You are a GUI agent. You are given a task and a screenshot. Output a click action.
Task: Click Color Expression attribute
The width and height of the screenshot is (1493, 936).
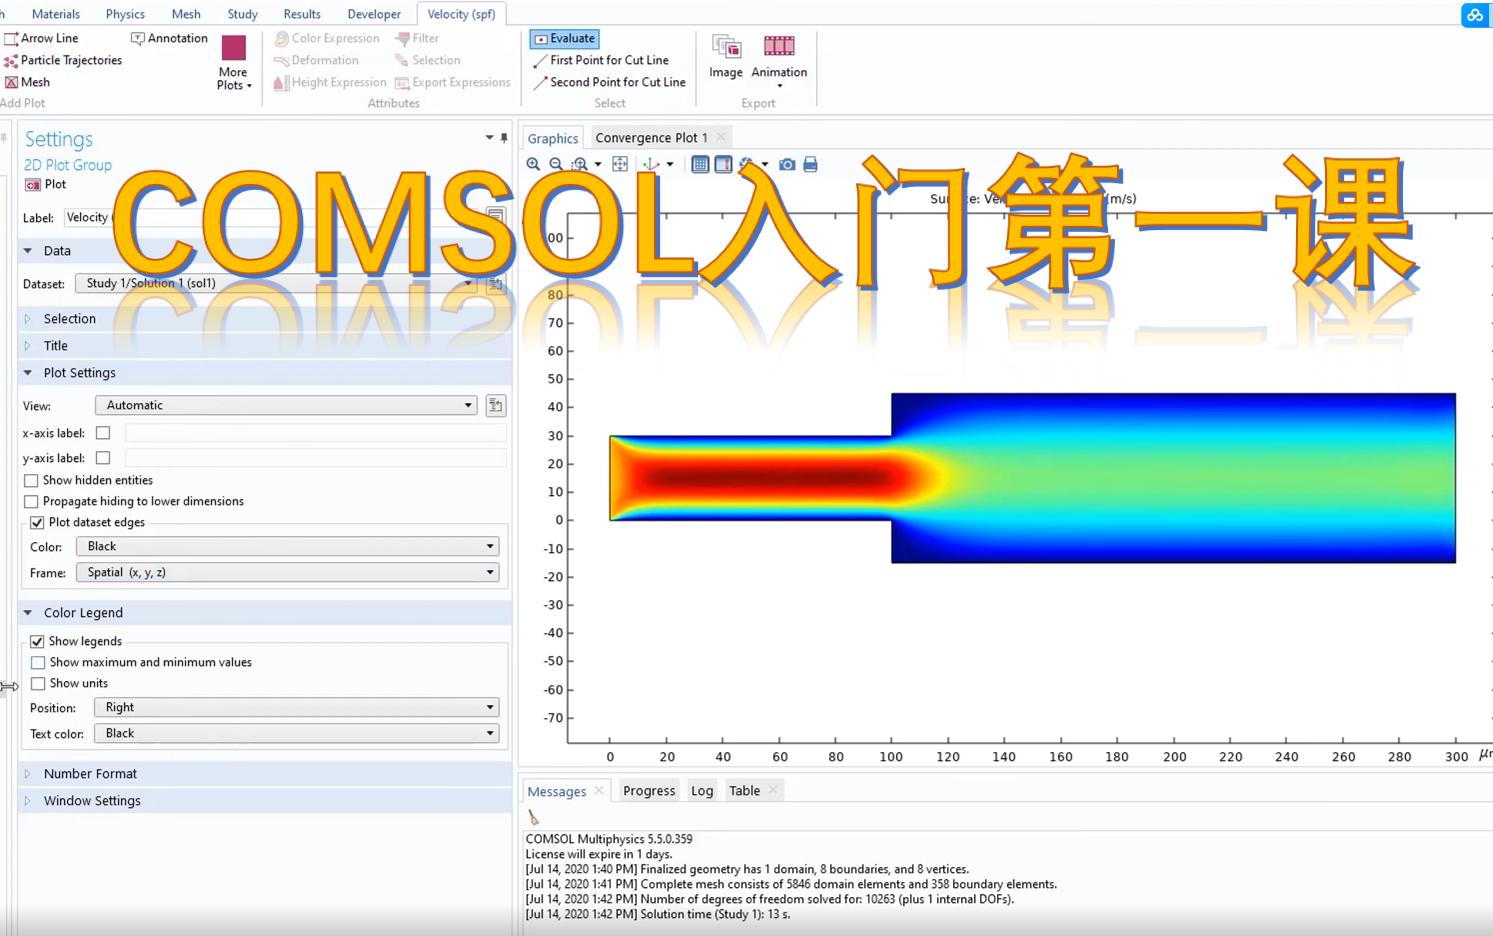[327, 38]
